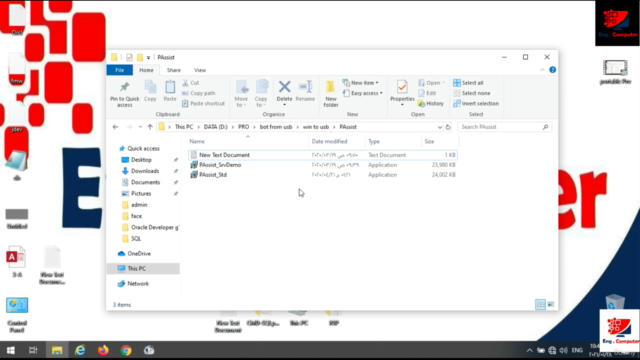Click 'win to usb' breadcrumb
This screenshot has width=640, height=360.
pyautogui.click(x=316, y=127)
